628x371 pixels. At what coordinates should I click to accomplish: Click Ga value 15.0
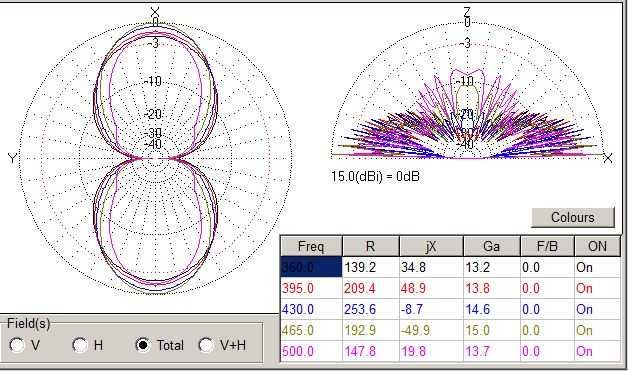pyautogui.click(x=492, y=330)
